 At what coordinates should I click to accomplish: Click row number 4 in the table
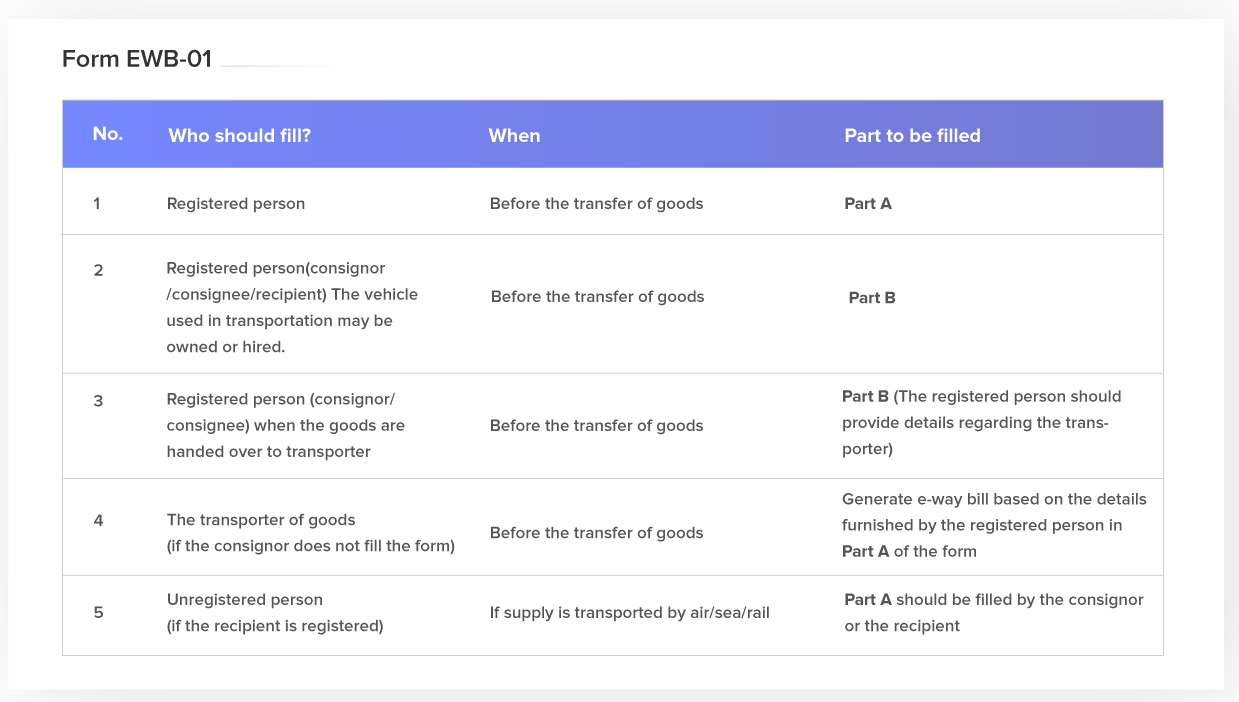(98, 520)
